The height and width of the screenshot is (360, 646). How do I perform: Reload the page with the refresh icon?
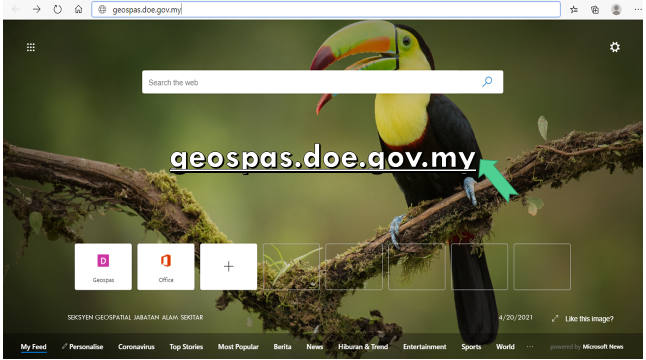58,9
